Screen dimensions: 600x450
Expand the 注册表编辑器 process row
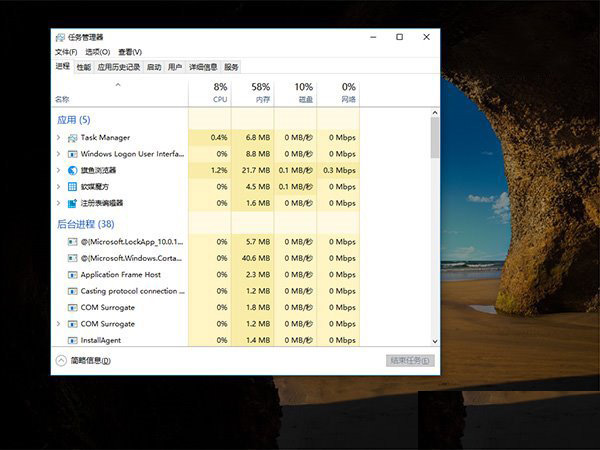(x=59, y=203)
